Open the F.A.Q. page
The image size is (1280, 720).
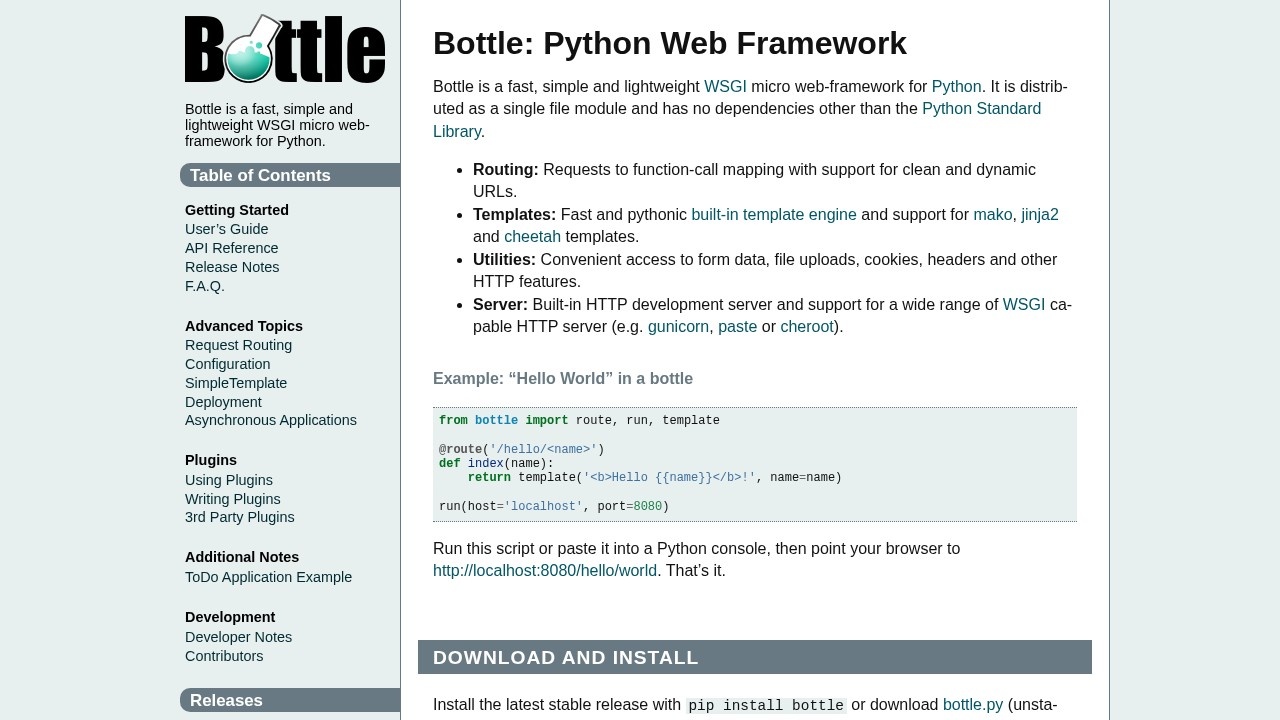click(x=205, y=286)
